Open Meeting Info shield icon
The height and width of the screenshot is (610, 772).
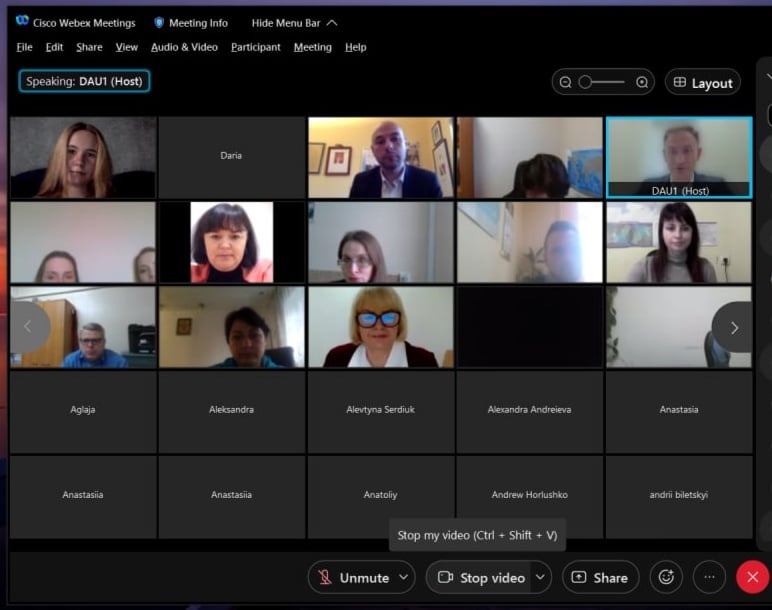pyautogui.click(x=159, y=23)
